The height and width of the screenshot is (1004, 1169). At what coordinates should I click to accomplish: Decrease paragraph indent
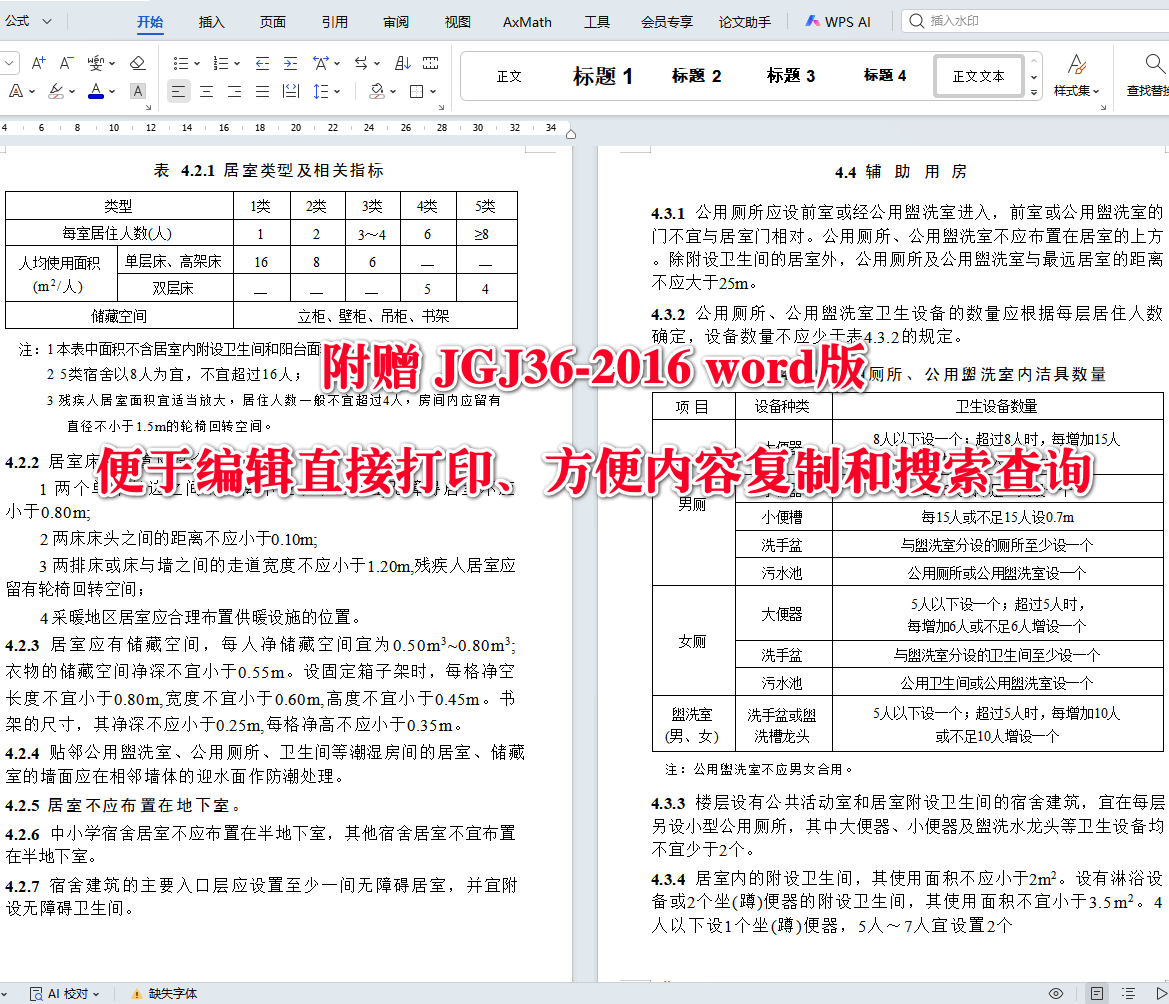pos(262,63)
